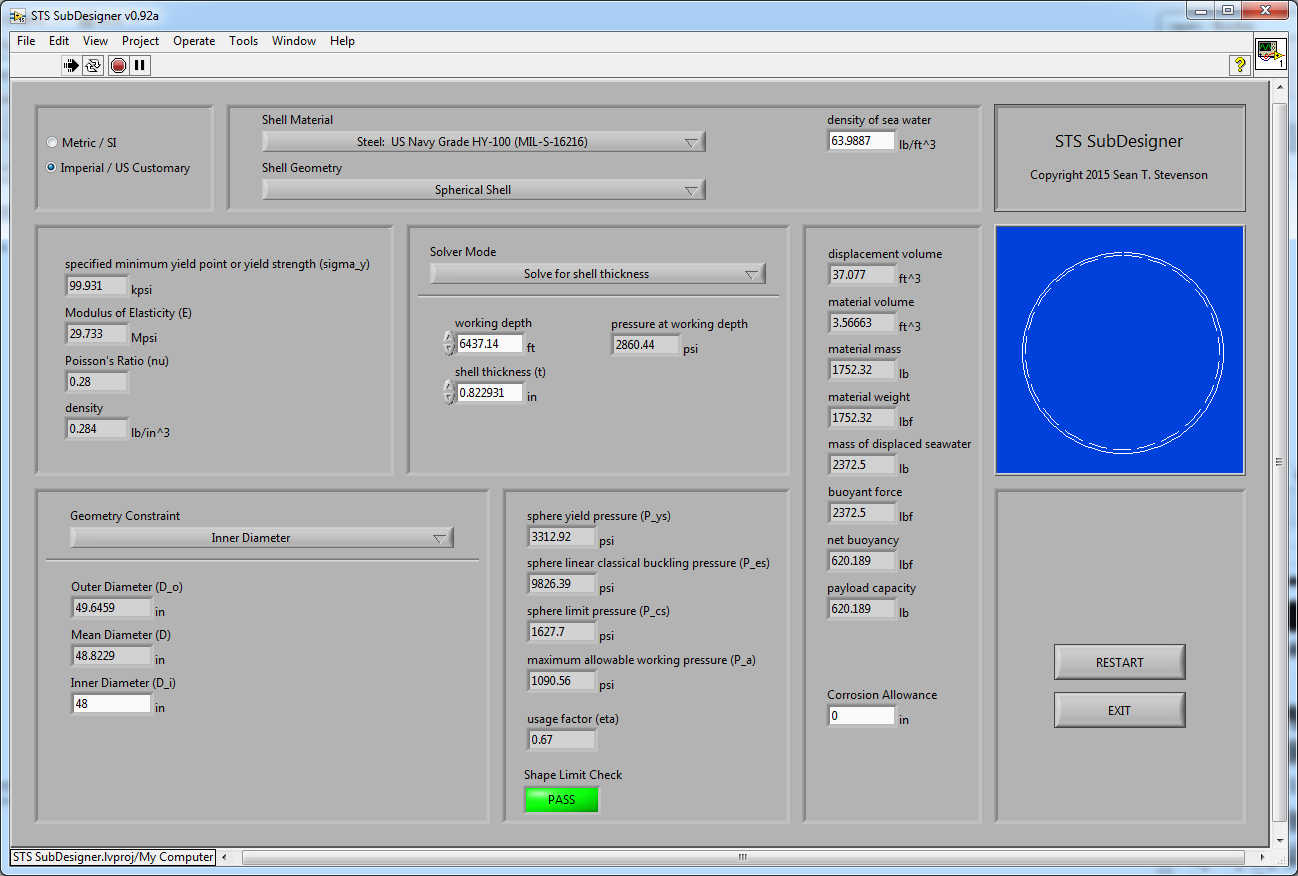Screen dimensions: 1298x876
Task: Click the horizontal scrollbar at the bottom
Action: tap(742, 857)
